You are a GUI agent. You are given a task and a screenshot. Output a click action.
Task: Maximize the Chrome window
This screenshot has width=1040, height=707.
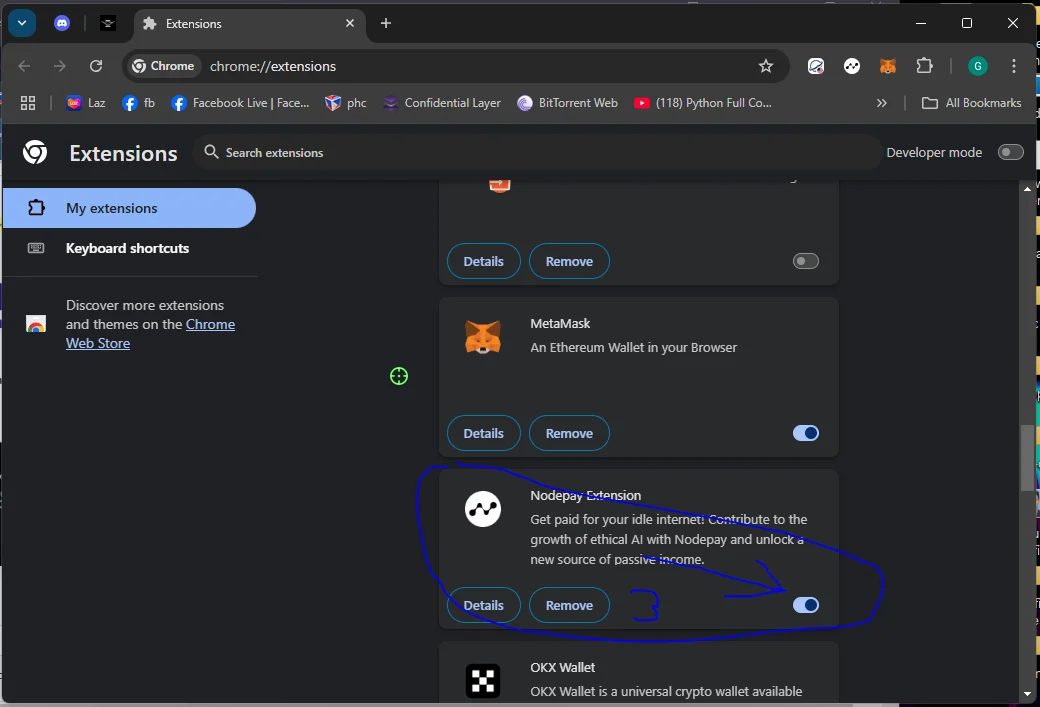pyautogui.click(x=967, y=23)
